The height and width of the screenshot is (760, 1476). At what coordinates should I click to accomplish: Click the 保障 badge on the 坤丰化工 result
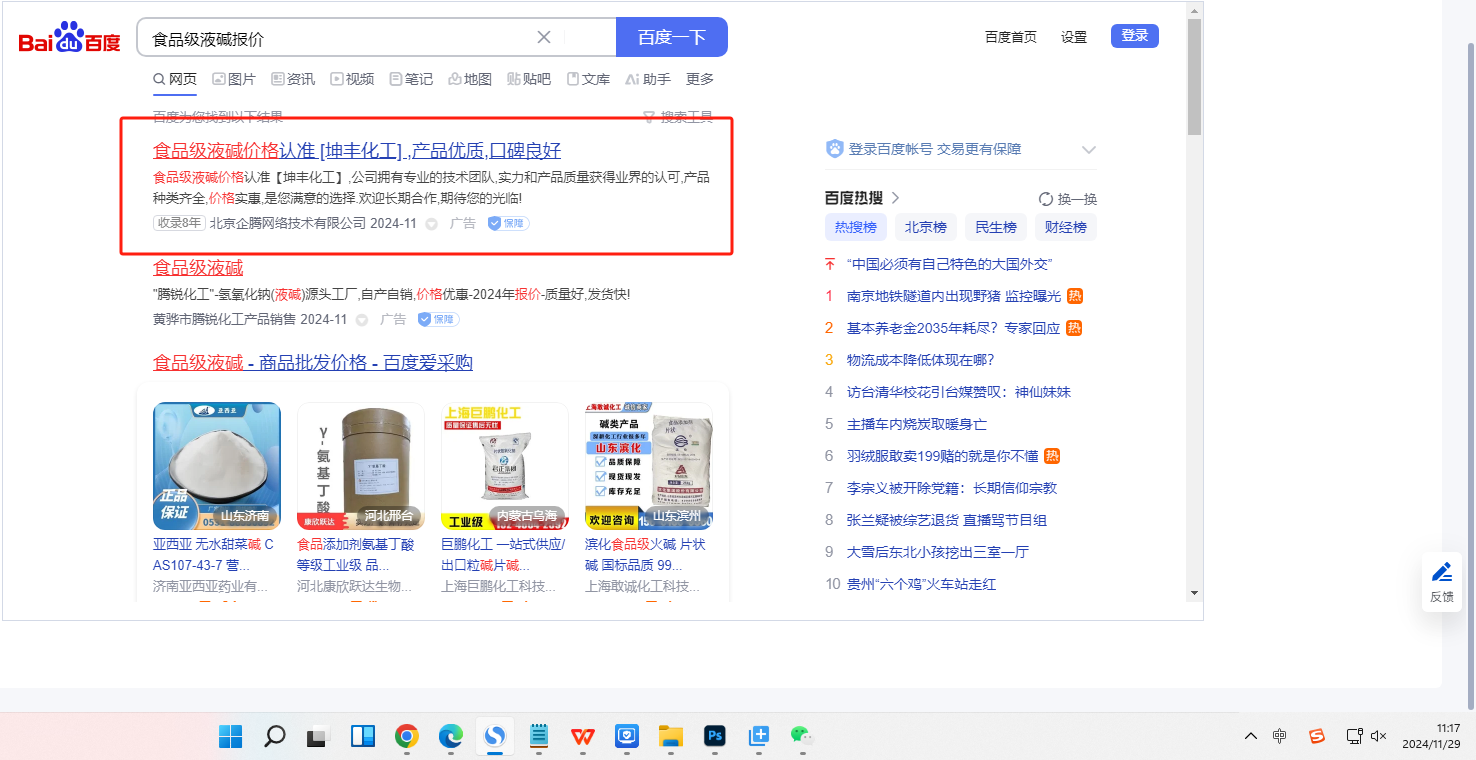(509, 223)
